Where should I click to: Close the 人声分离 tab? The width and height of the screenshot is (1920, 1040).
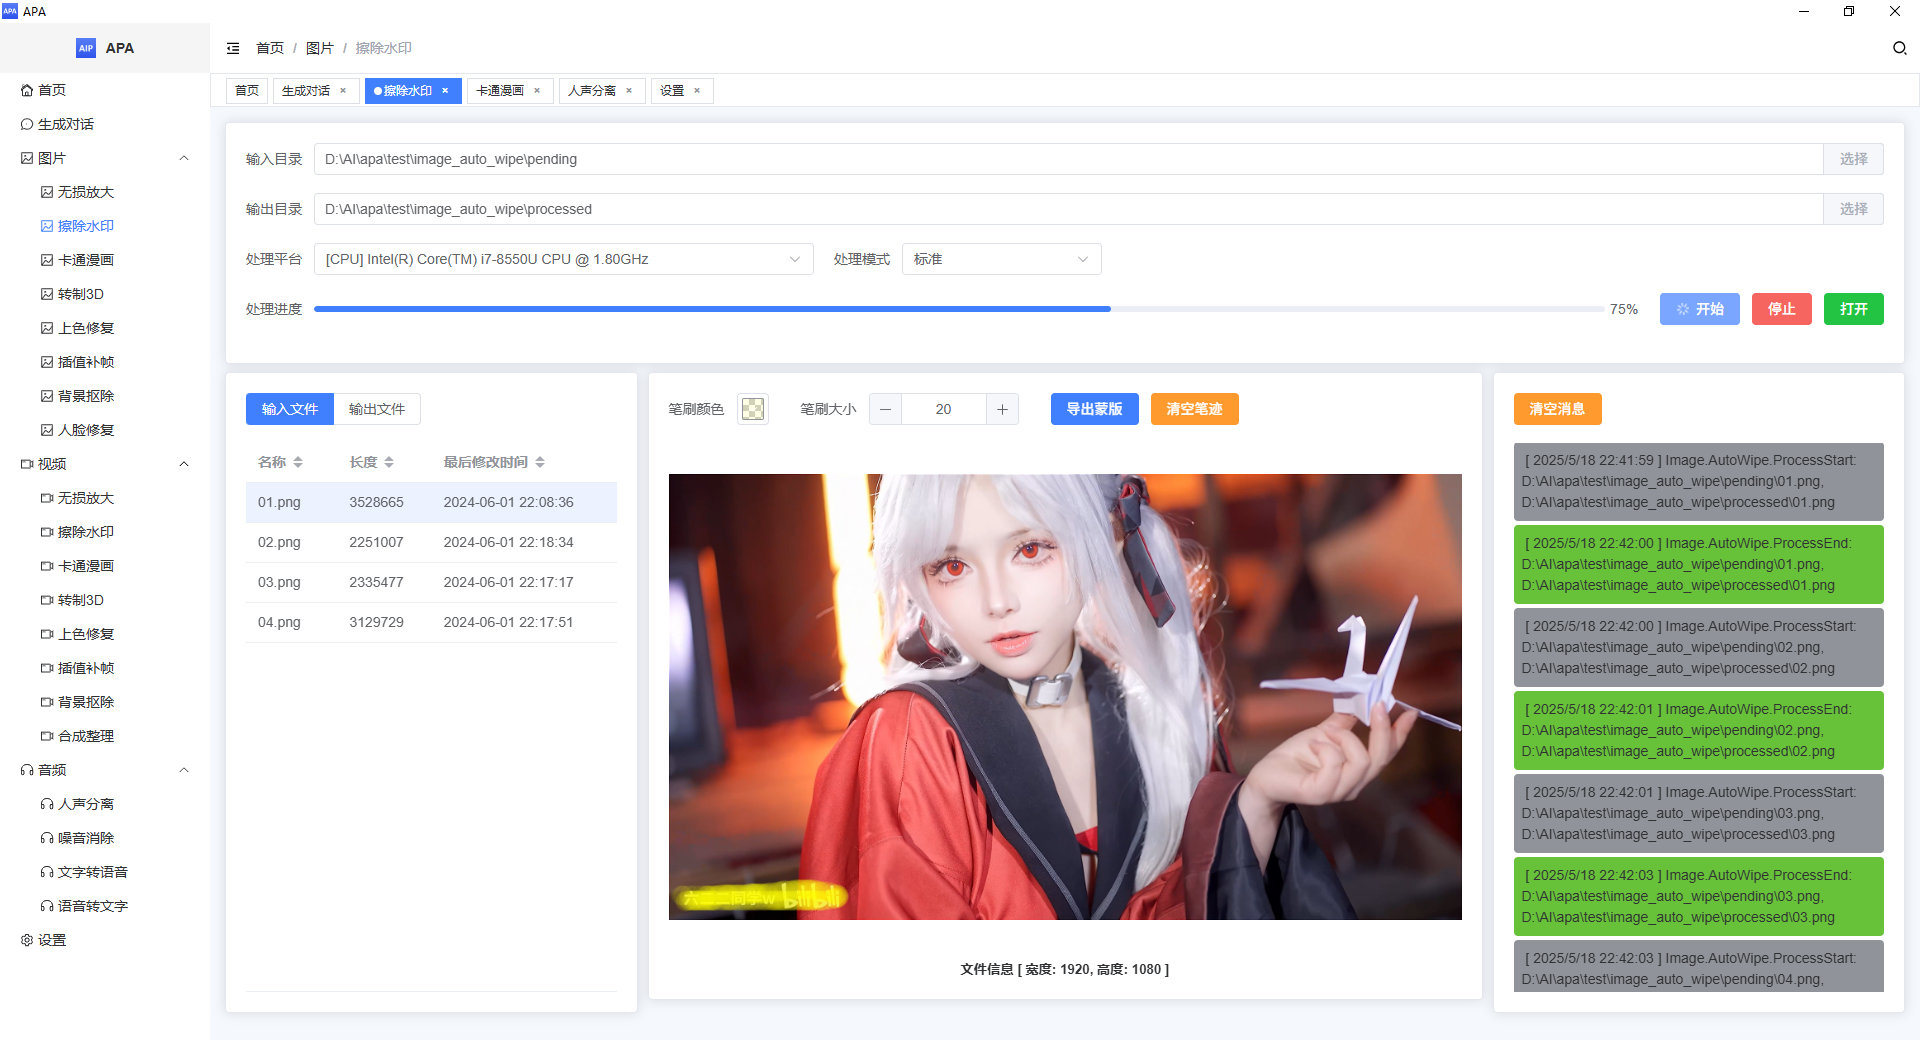tap(629, 91)
